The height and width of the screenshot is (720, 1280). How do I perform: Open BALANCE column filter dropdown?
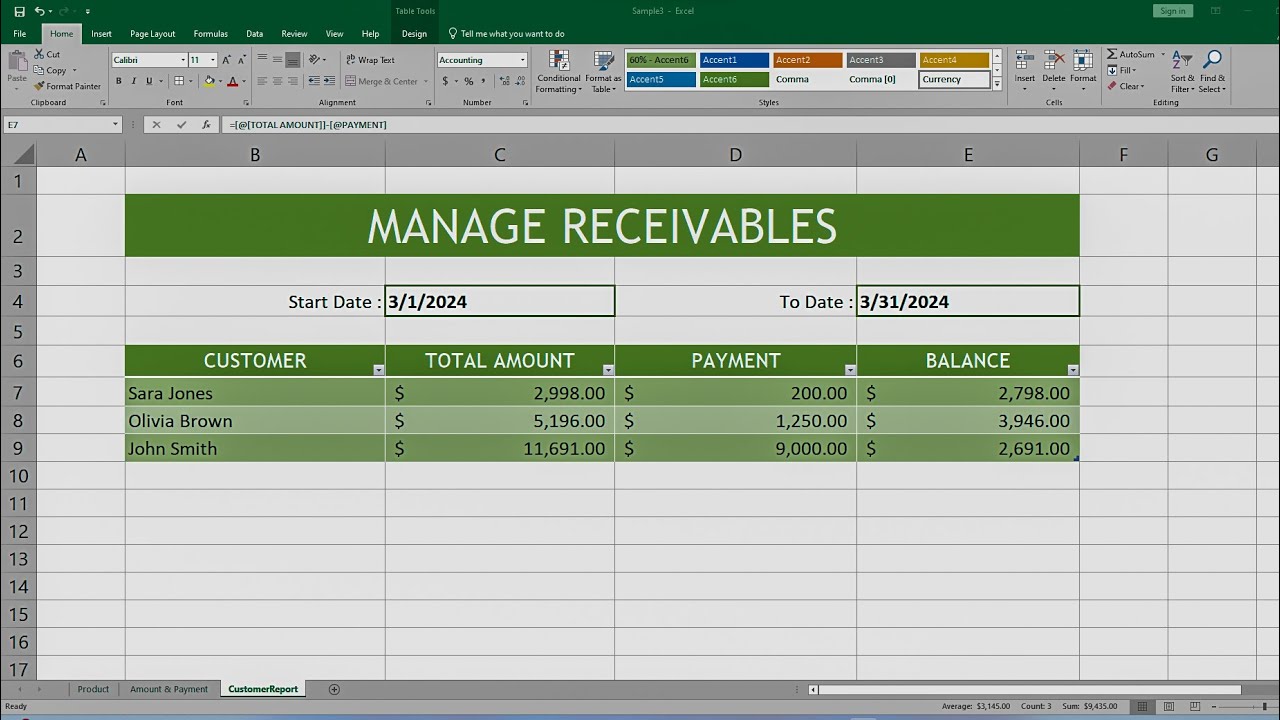[1073, 370]
